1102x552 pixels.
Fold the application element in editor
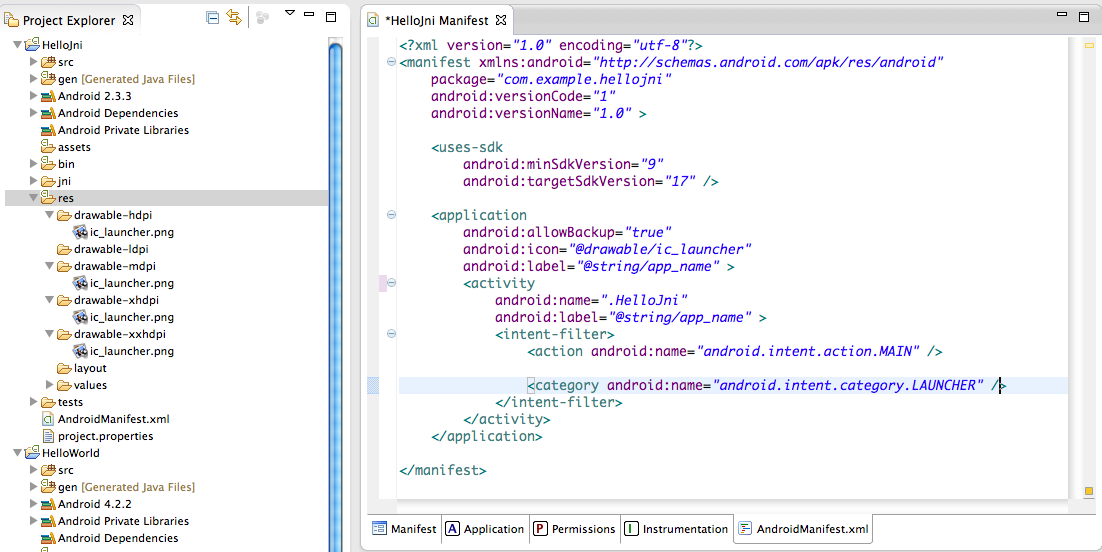click(391, 215)
